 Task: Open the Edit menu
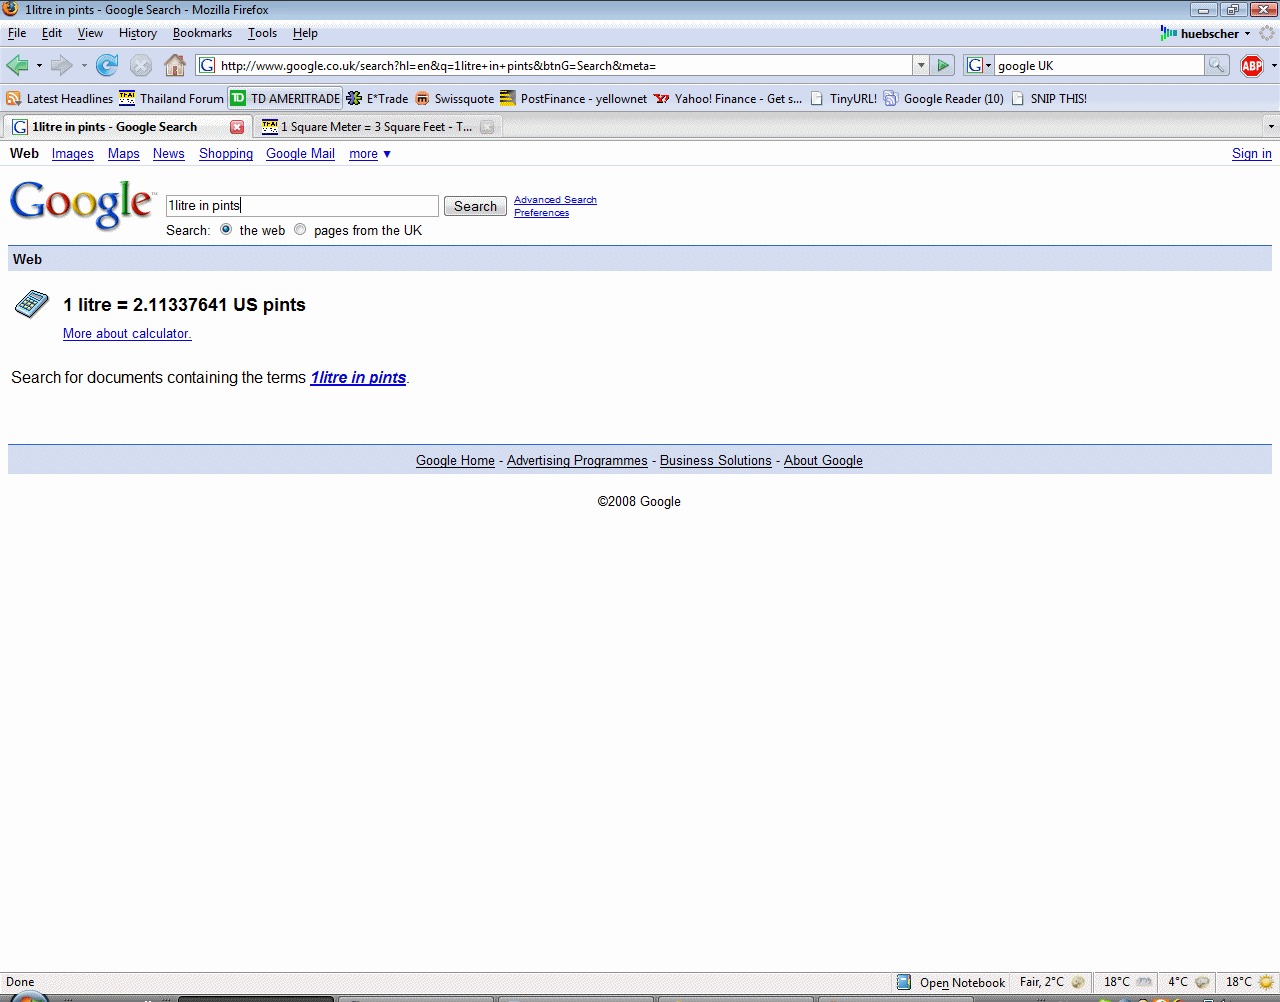point(52,33)
